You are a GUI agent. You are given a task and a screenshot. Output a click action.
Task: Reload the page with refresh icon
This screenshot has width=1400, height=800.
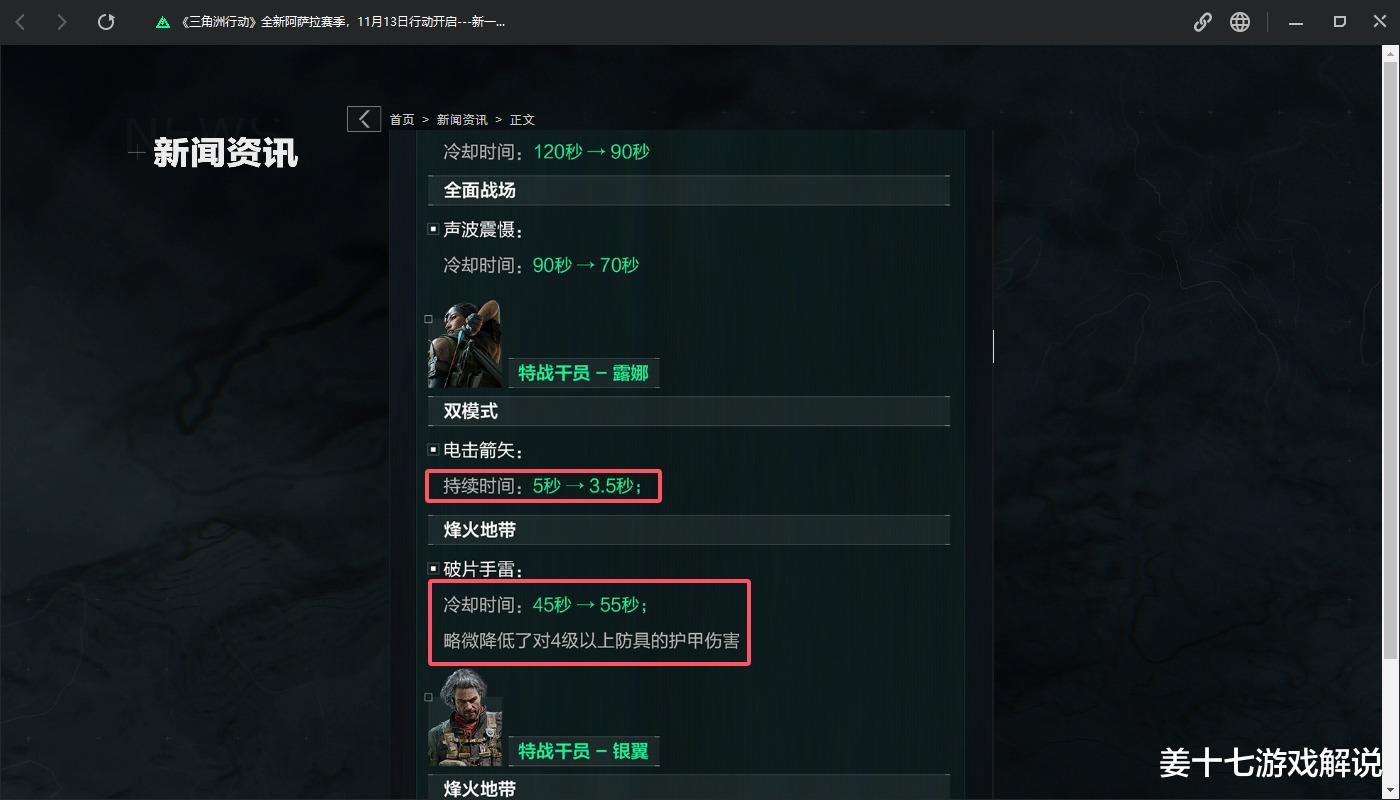106,22
